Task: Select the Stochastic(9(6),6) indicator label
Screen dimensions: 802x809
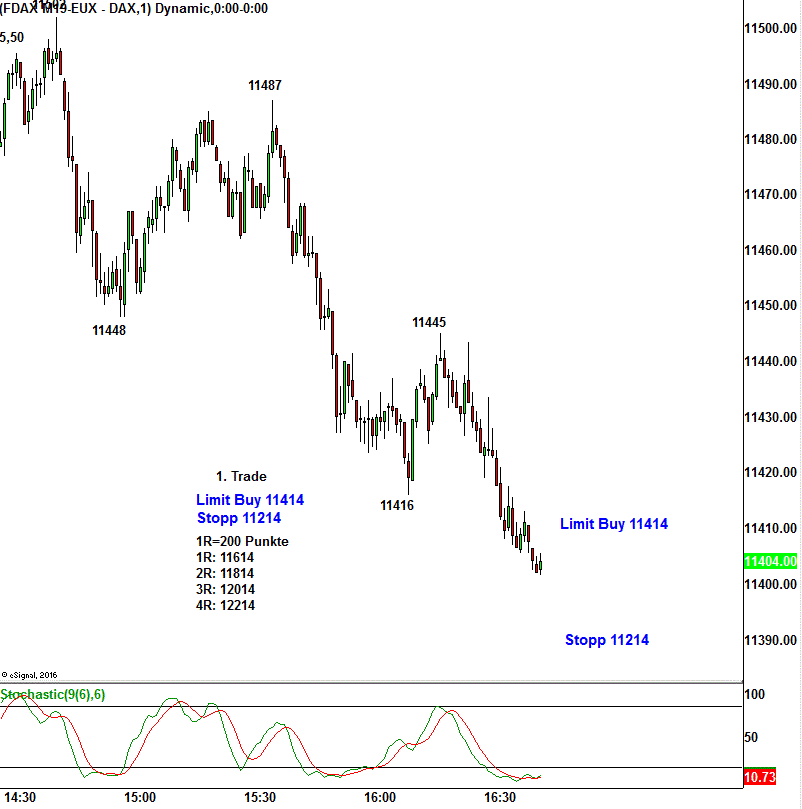Action: [52, 694]
